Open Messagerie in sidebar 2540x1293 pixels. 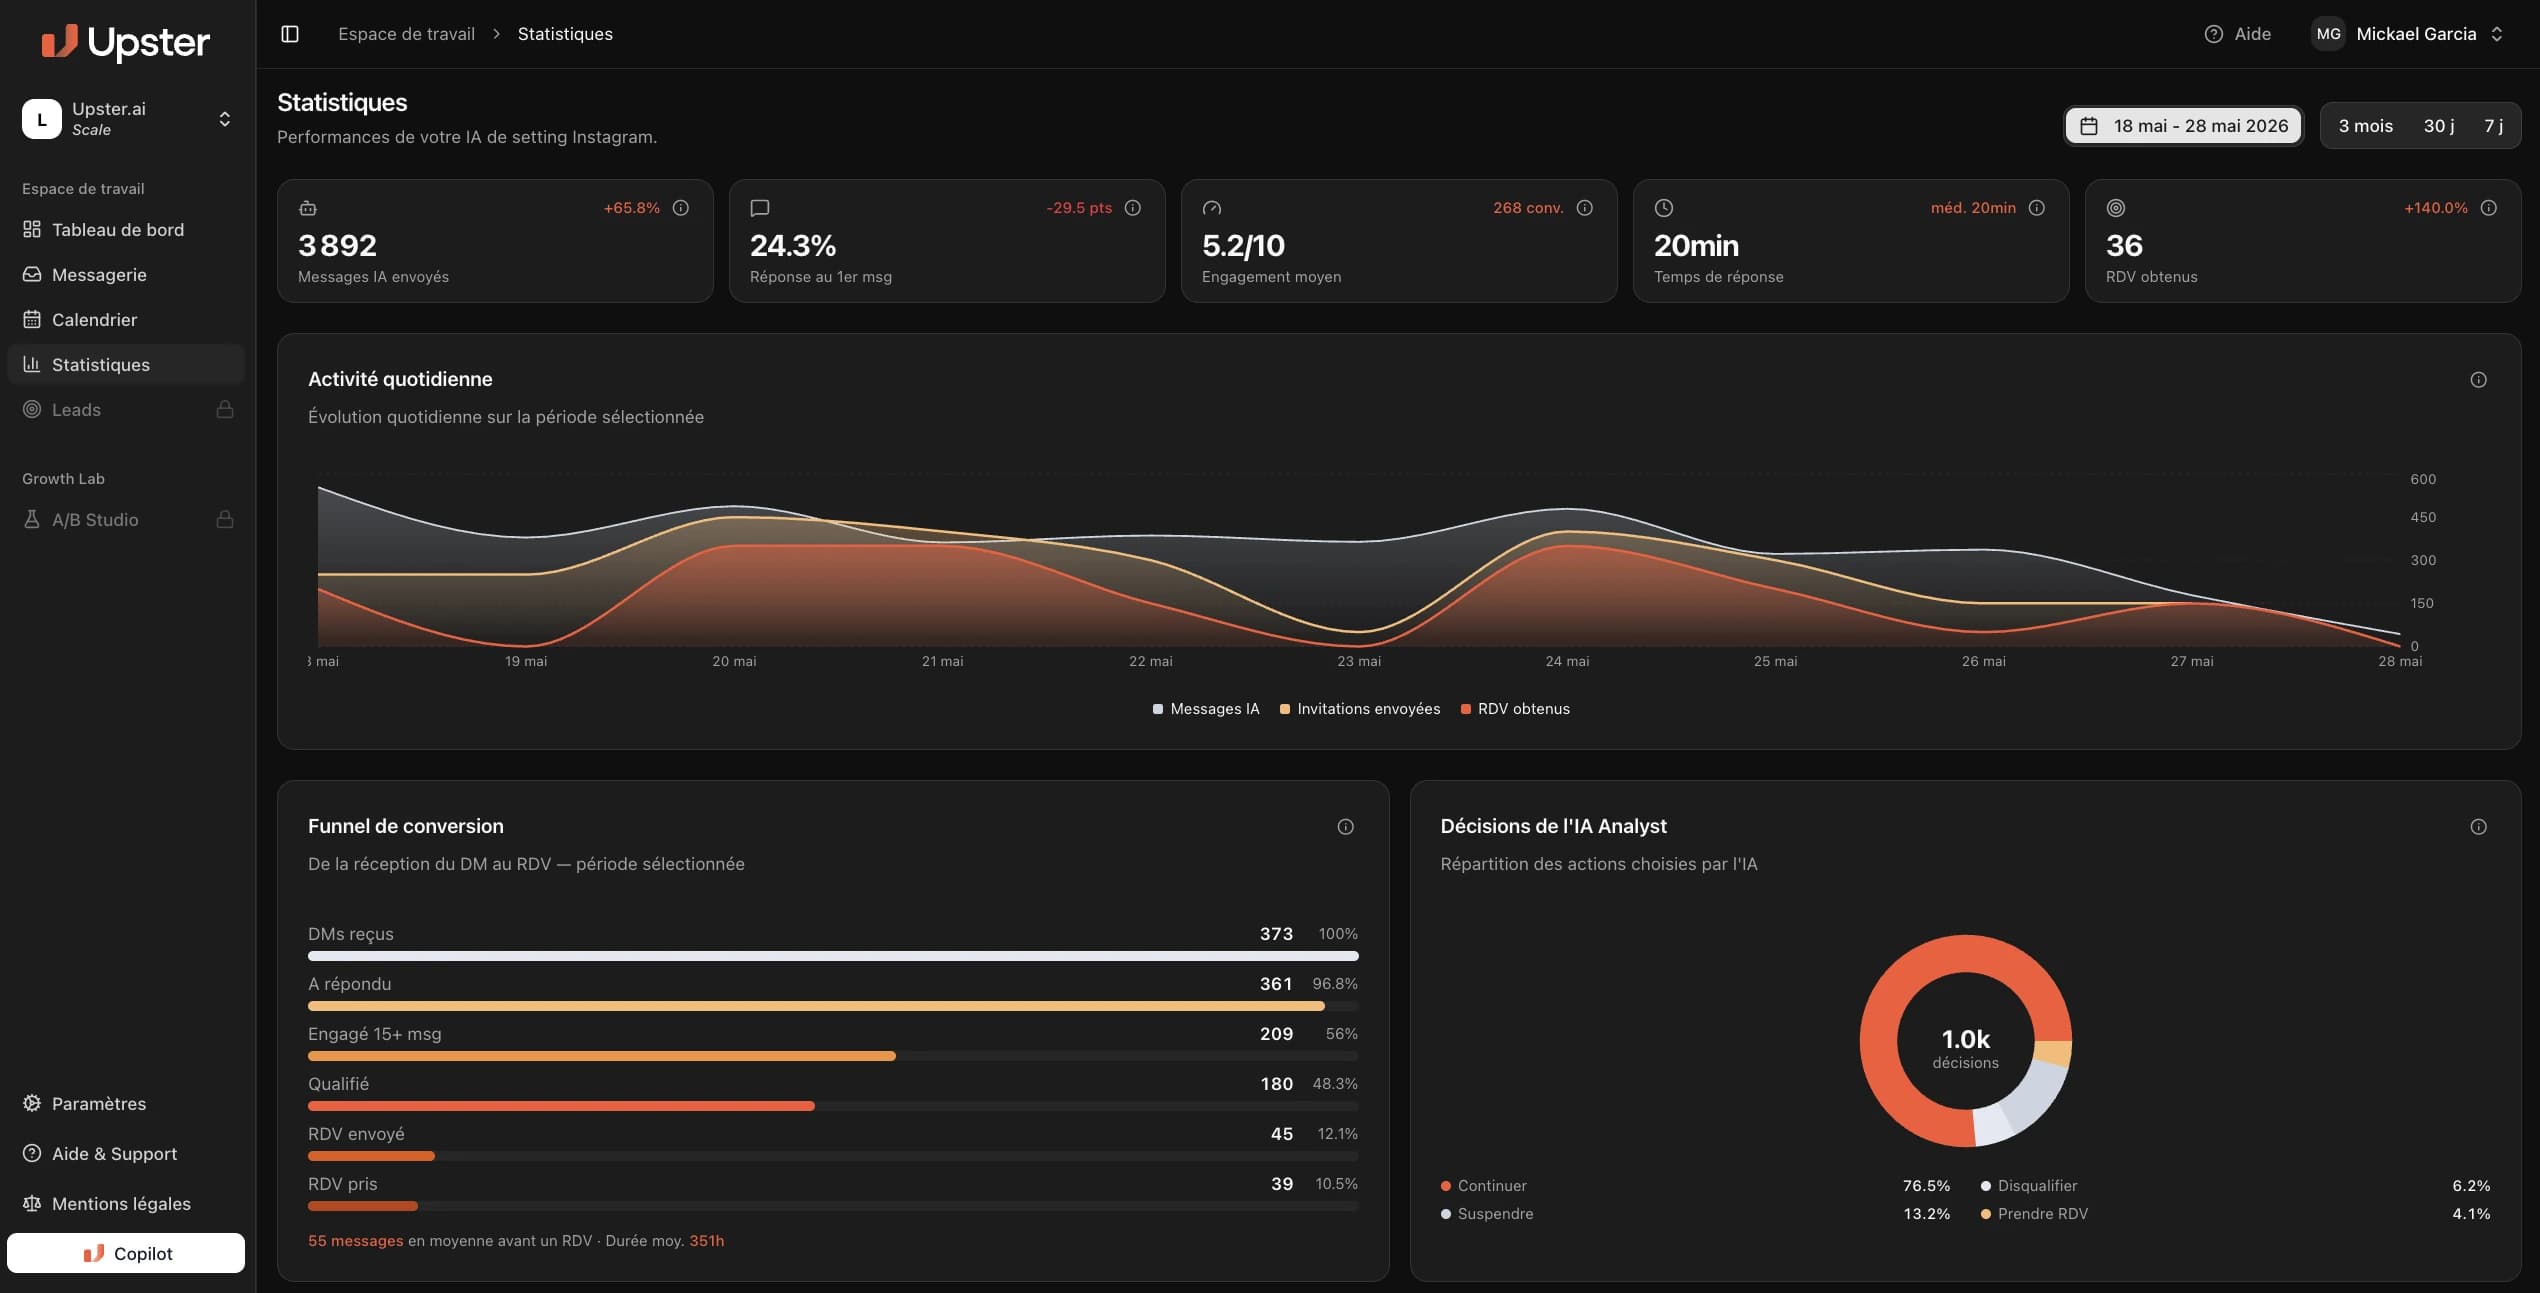[126, 274]
